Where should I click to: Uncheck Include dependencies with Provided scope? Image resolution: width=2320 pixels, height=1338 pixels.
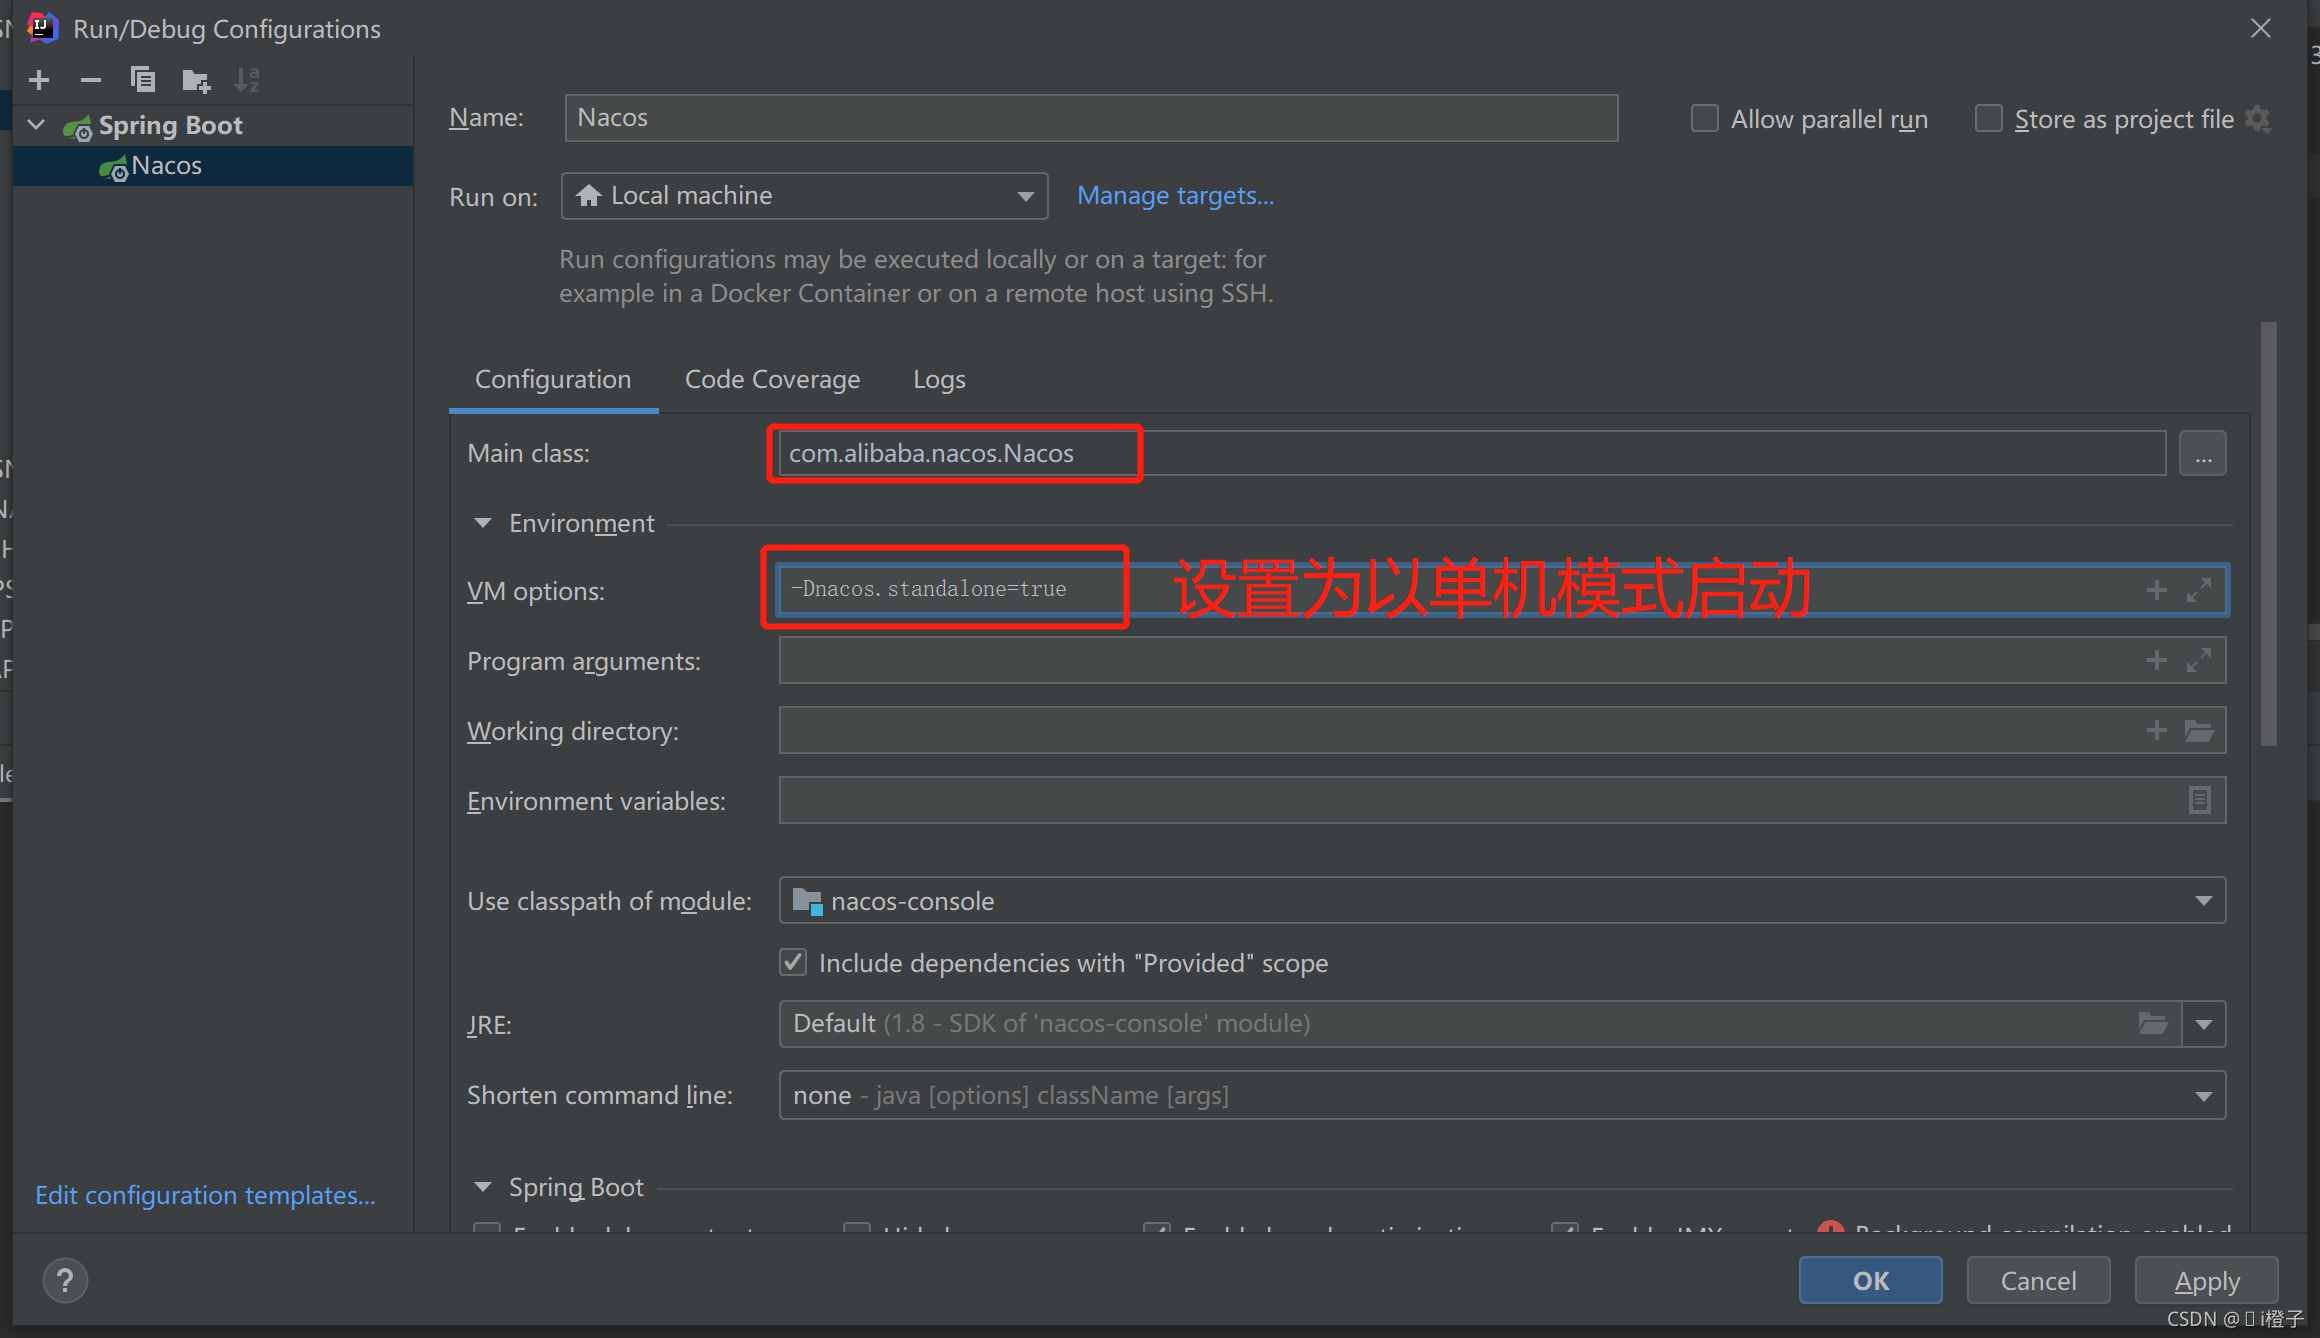click(793, 963)
